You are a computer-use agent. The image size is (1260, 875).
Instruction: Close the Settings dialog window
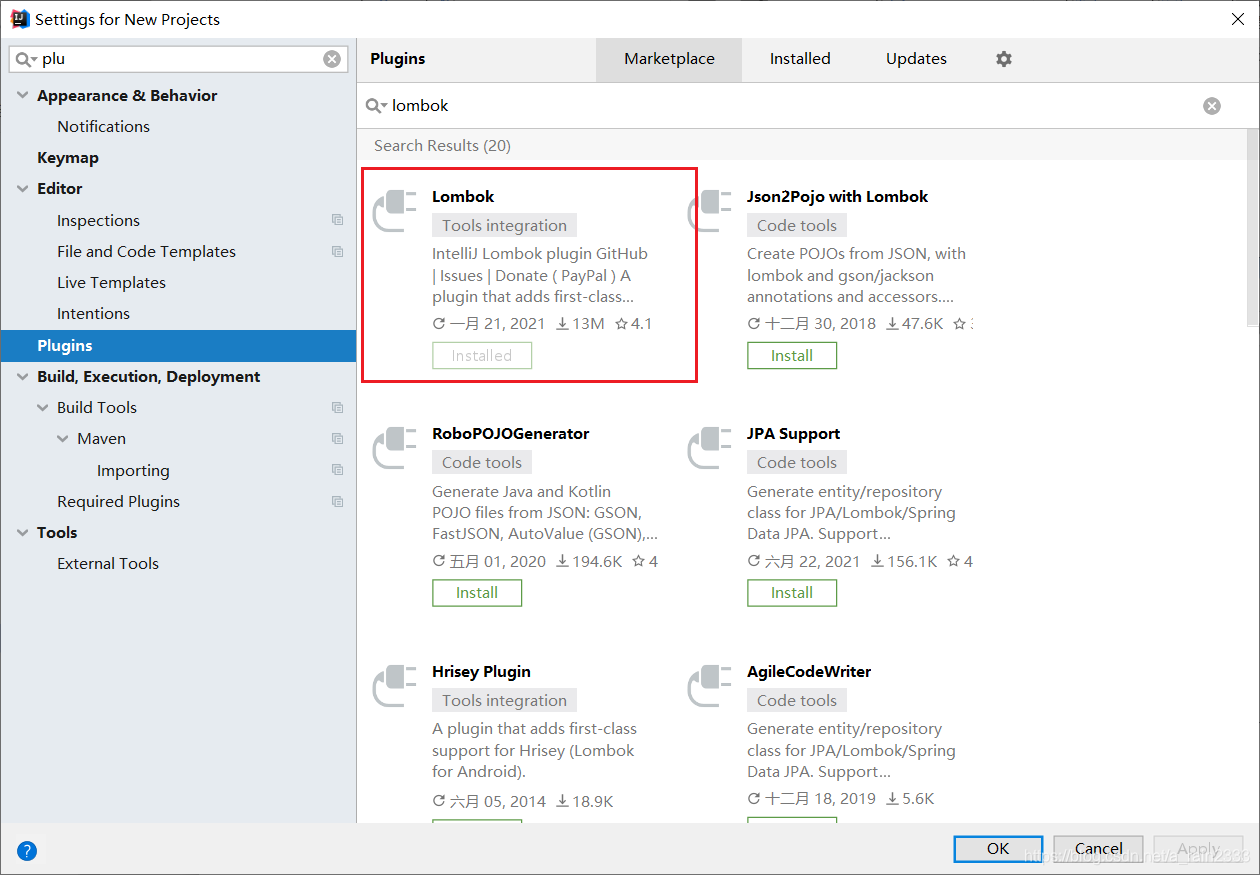point(1237,19)
